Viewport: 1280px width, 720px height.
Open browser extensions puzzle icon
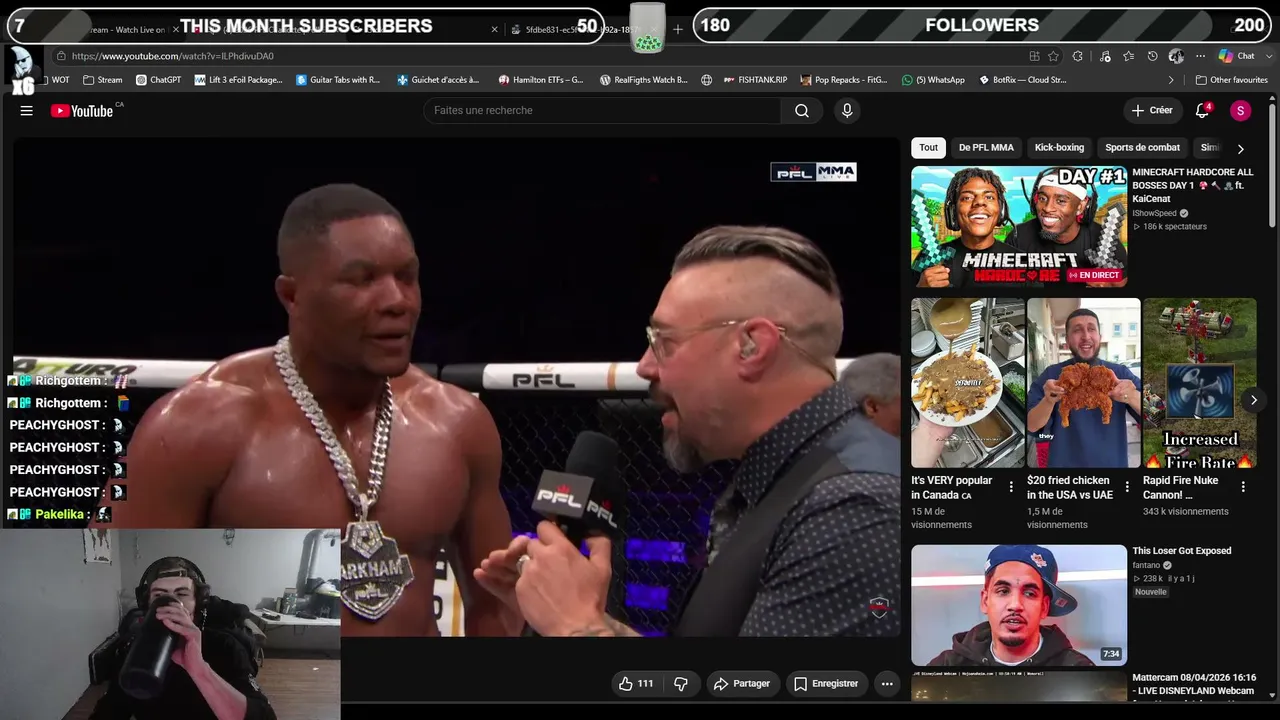[x=1078, y=56]
